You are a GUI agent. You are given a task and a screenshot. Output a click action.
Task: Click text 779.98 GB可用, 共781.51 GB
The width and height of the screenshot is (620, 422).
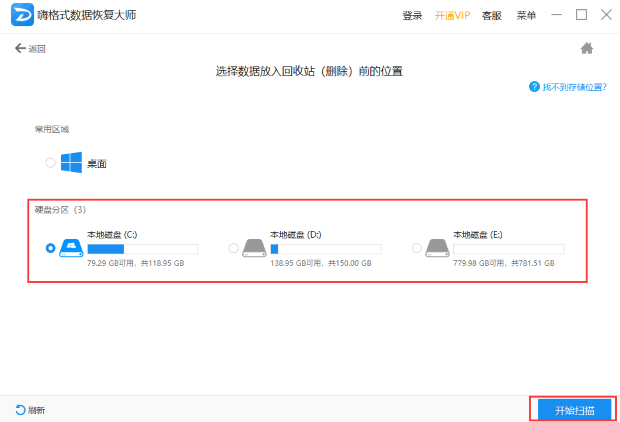(x=504, y=263)
